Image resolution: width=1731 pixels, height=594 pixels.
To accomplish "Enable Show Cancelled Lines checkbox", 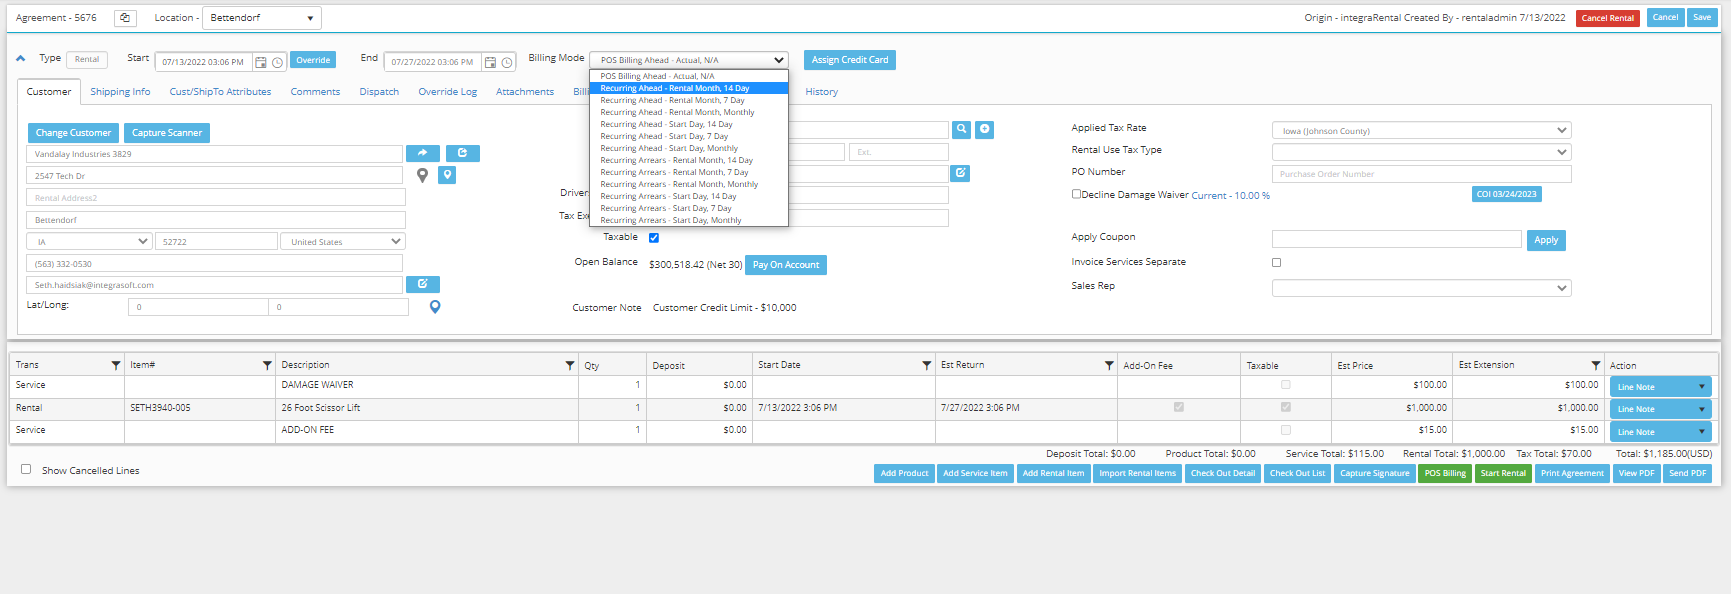I will 26,469.
